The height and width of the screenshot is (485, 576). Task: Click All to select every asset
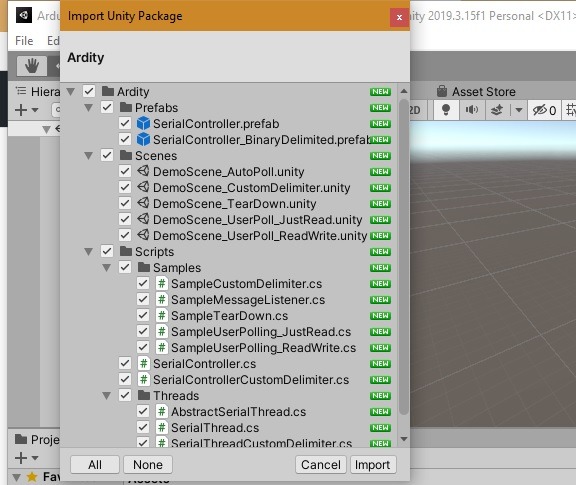click(95, 465)
